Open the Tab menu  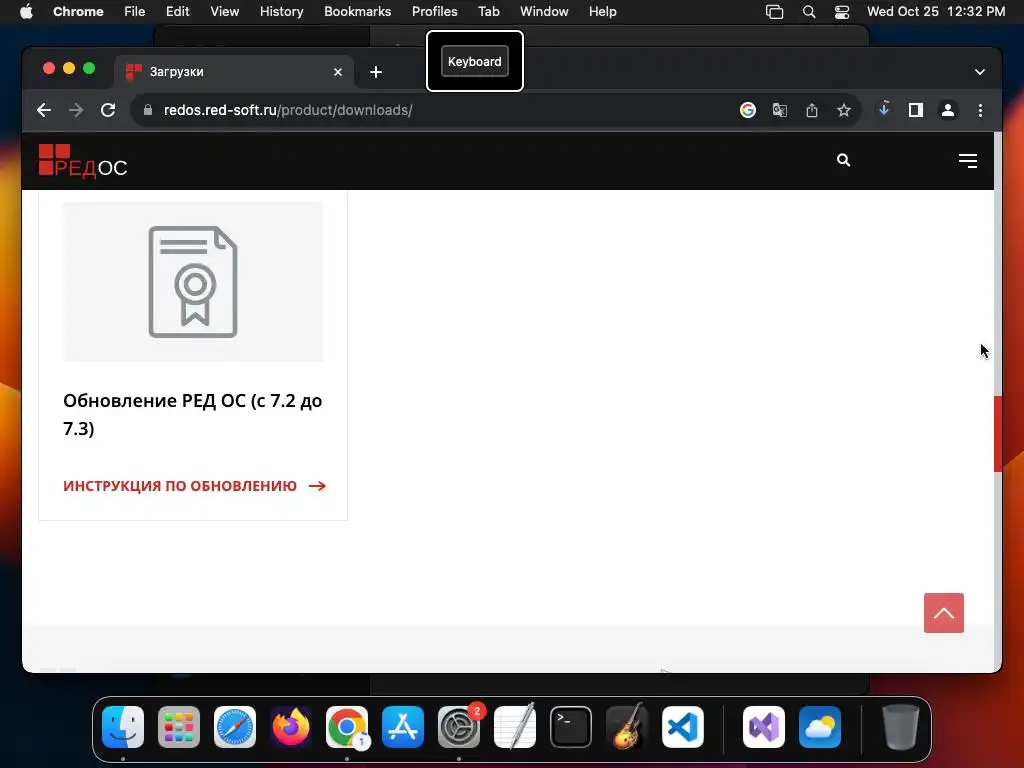coord(488,12)
